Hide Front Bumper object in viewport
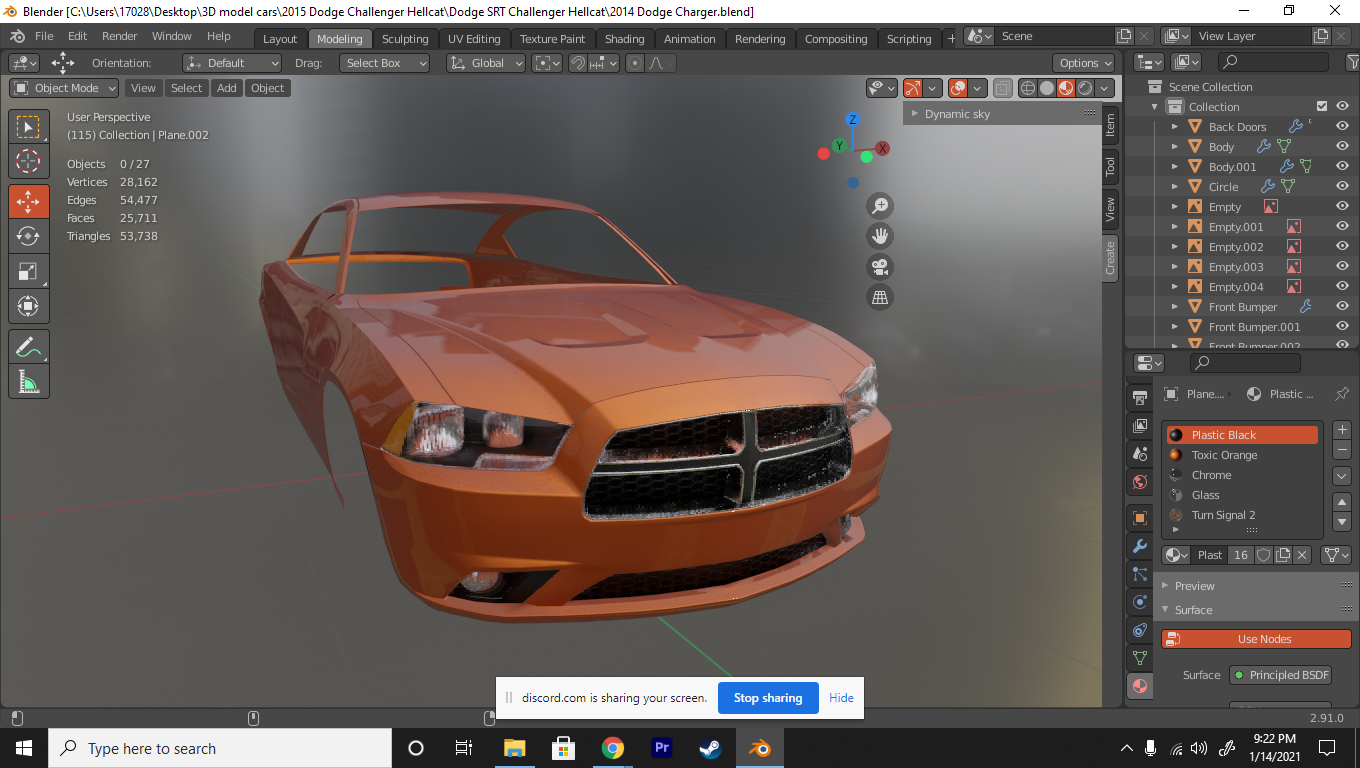This screenshot has width=1360, height=768. click(1342, 307)
